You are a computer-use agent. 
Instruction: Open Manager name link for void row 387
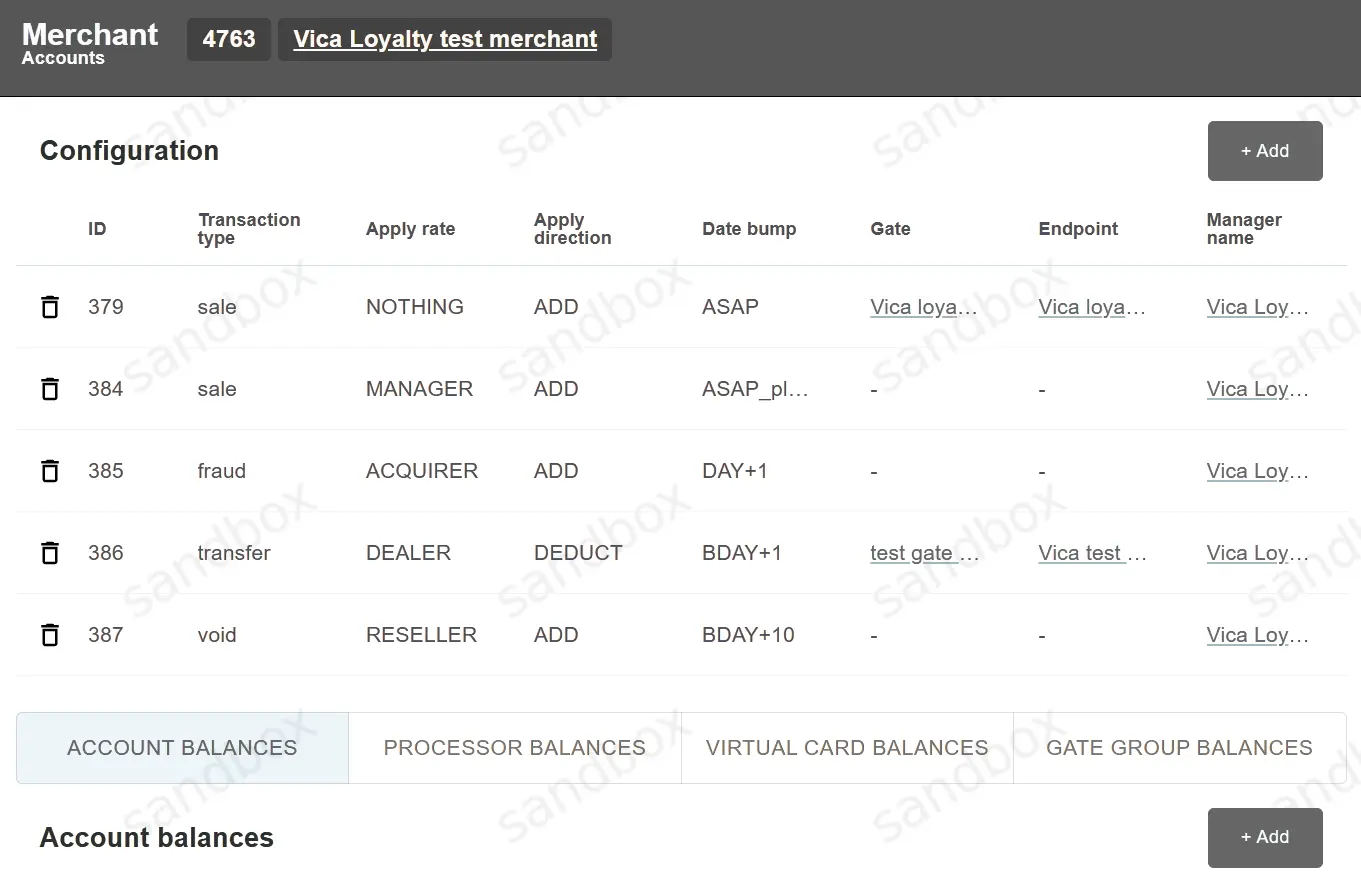coord(1257,635)
